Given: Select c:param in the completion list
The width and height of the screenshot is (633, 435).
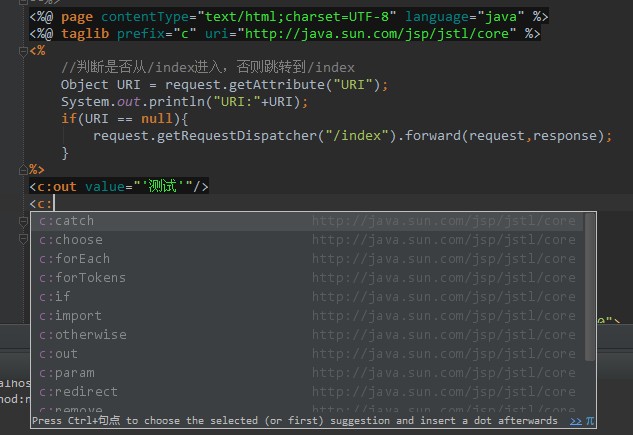Looking at the screenshot, I should pos(307,373).
